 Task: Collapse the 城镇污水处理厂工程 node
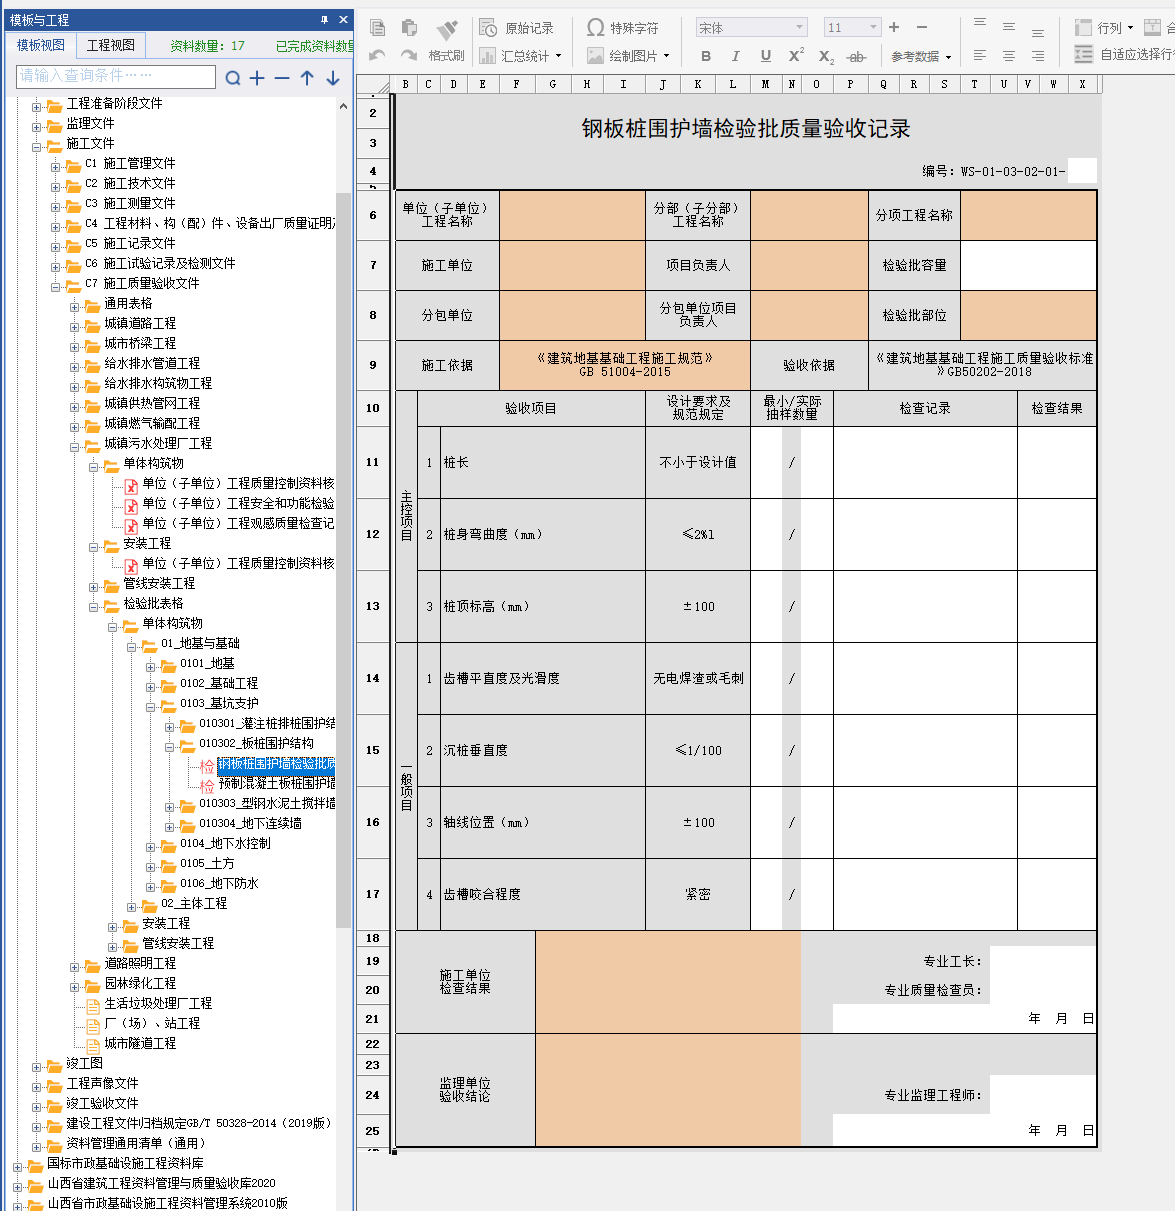(75, 445)
